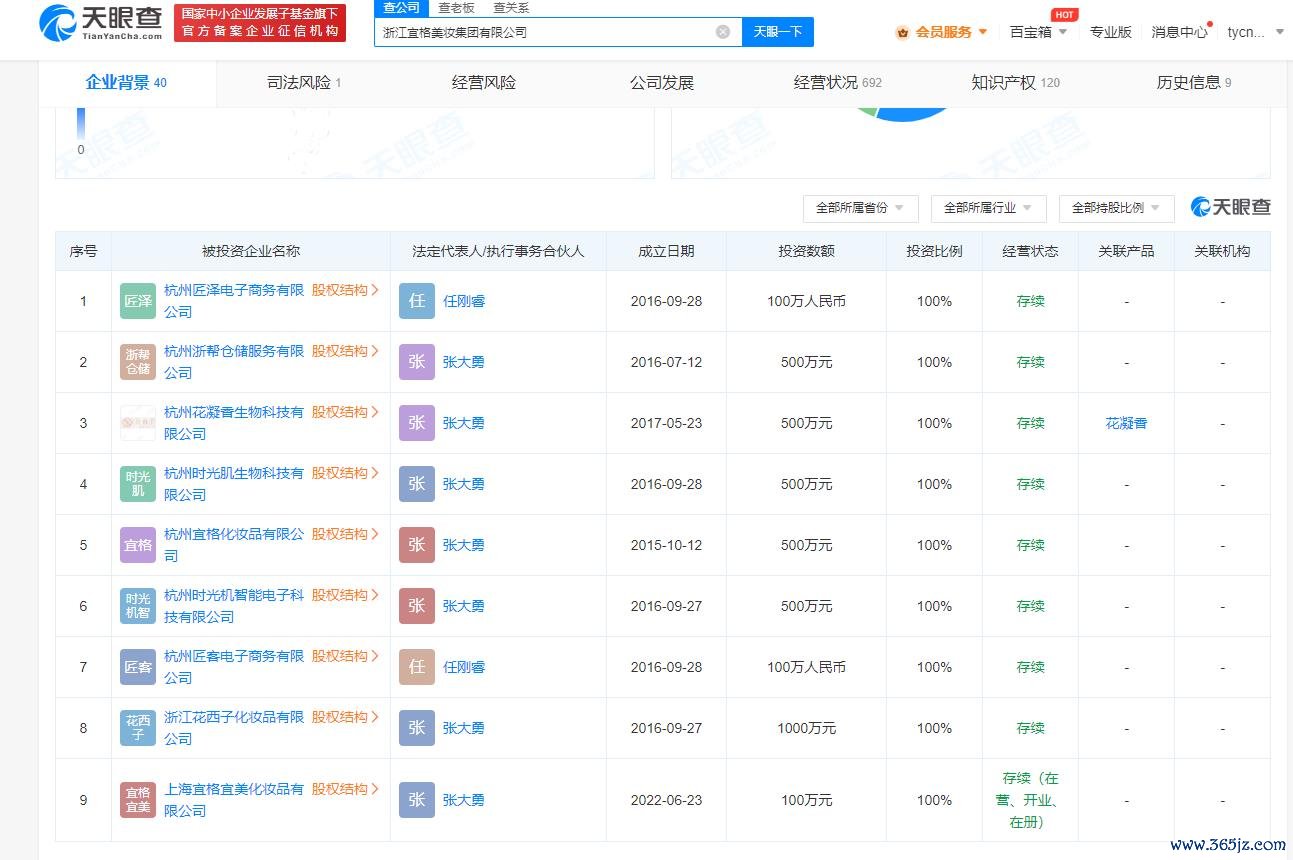Viewport: 1293px width, 860px height.
Task: Click the 张 avatar in row 6
Action: point(417,606)
